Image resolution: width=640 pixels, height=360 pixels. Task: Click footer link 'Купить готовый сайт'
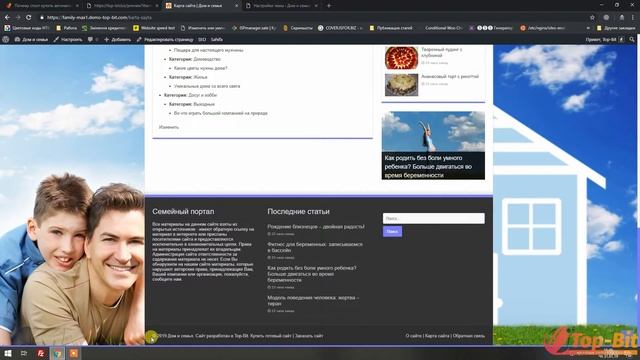point(271,336)
